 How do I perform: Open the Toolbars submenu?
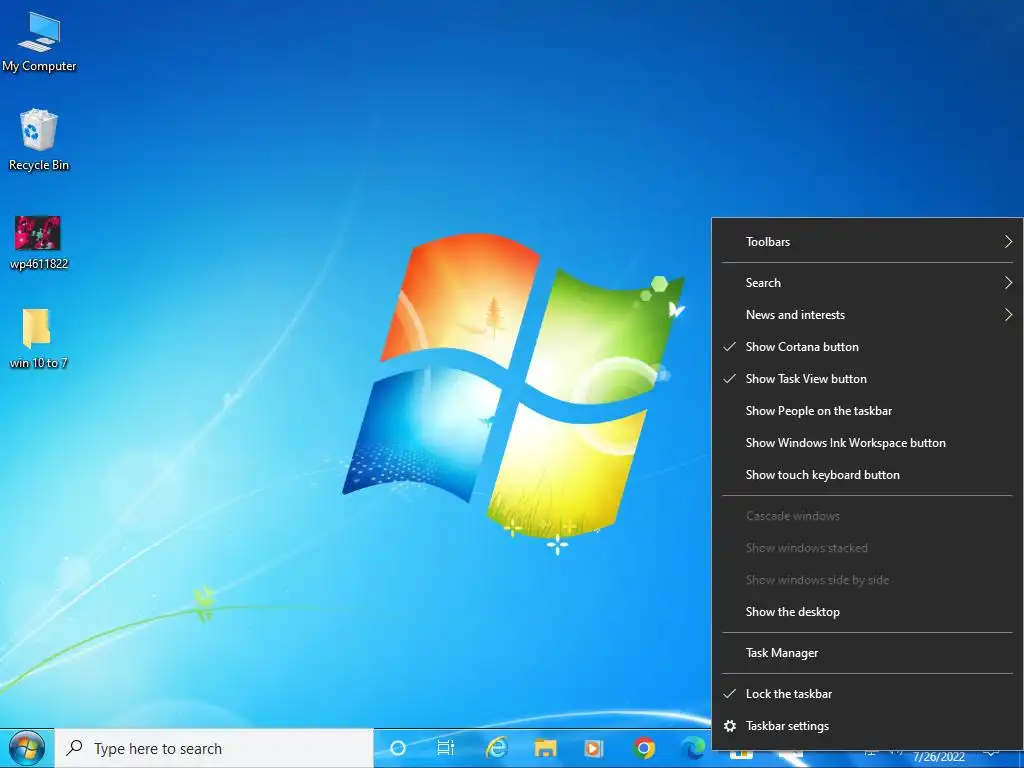point(867,242)
